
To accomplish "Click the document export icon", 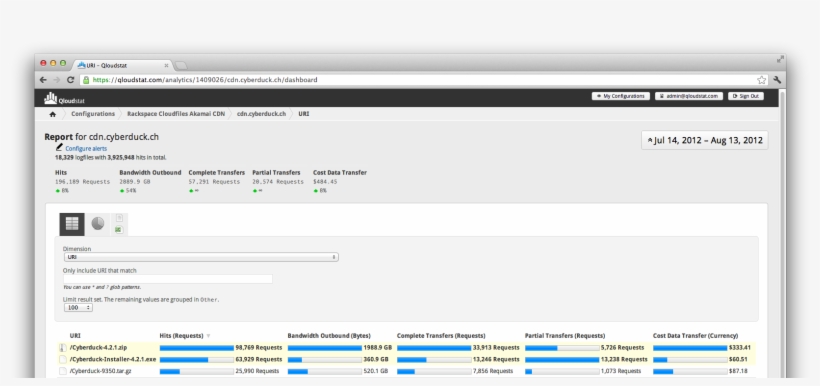I will click(x=119, y=218).
